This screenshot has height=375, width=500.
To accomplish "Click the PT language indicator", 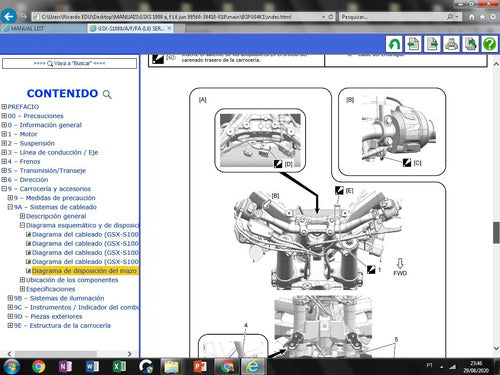I will [429, 365].
